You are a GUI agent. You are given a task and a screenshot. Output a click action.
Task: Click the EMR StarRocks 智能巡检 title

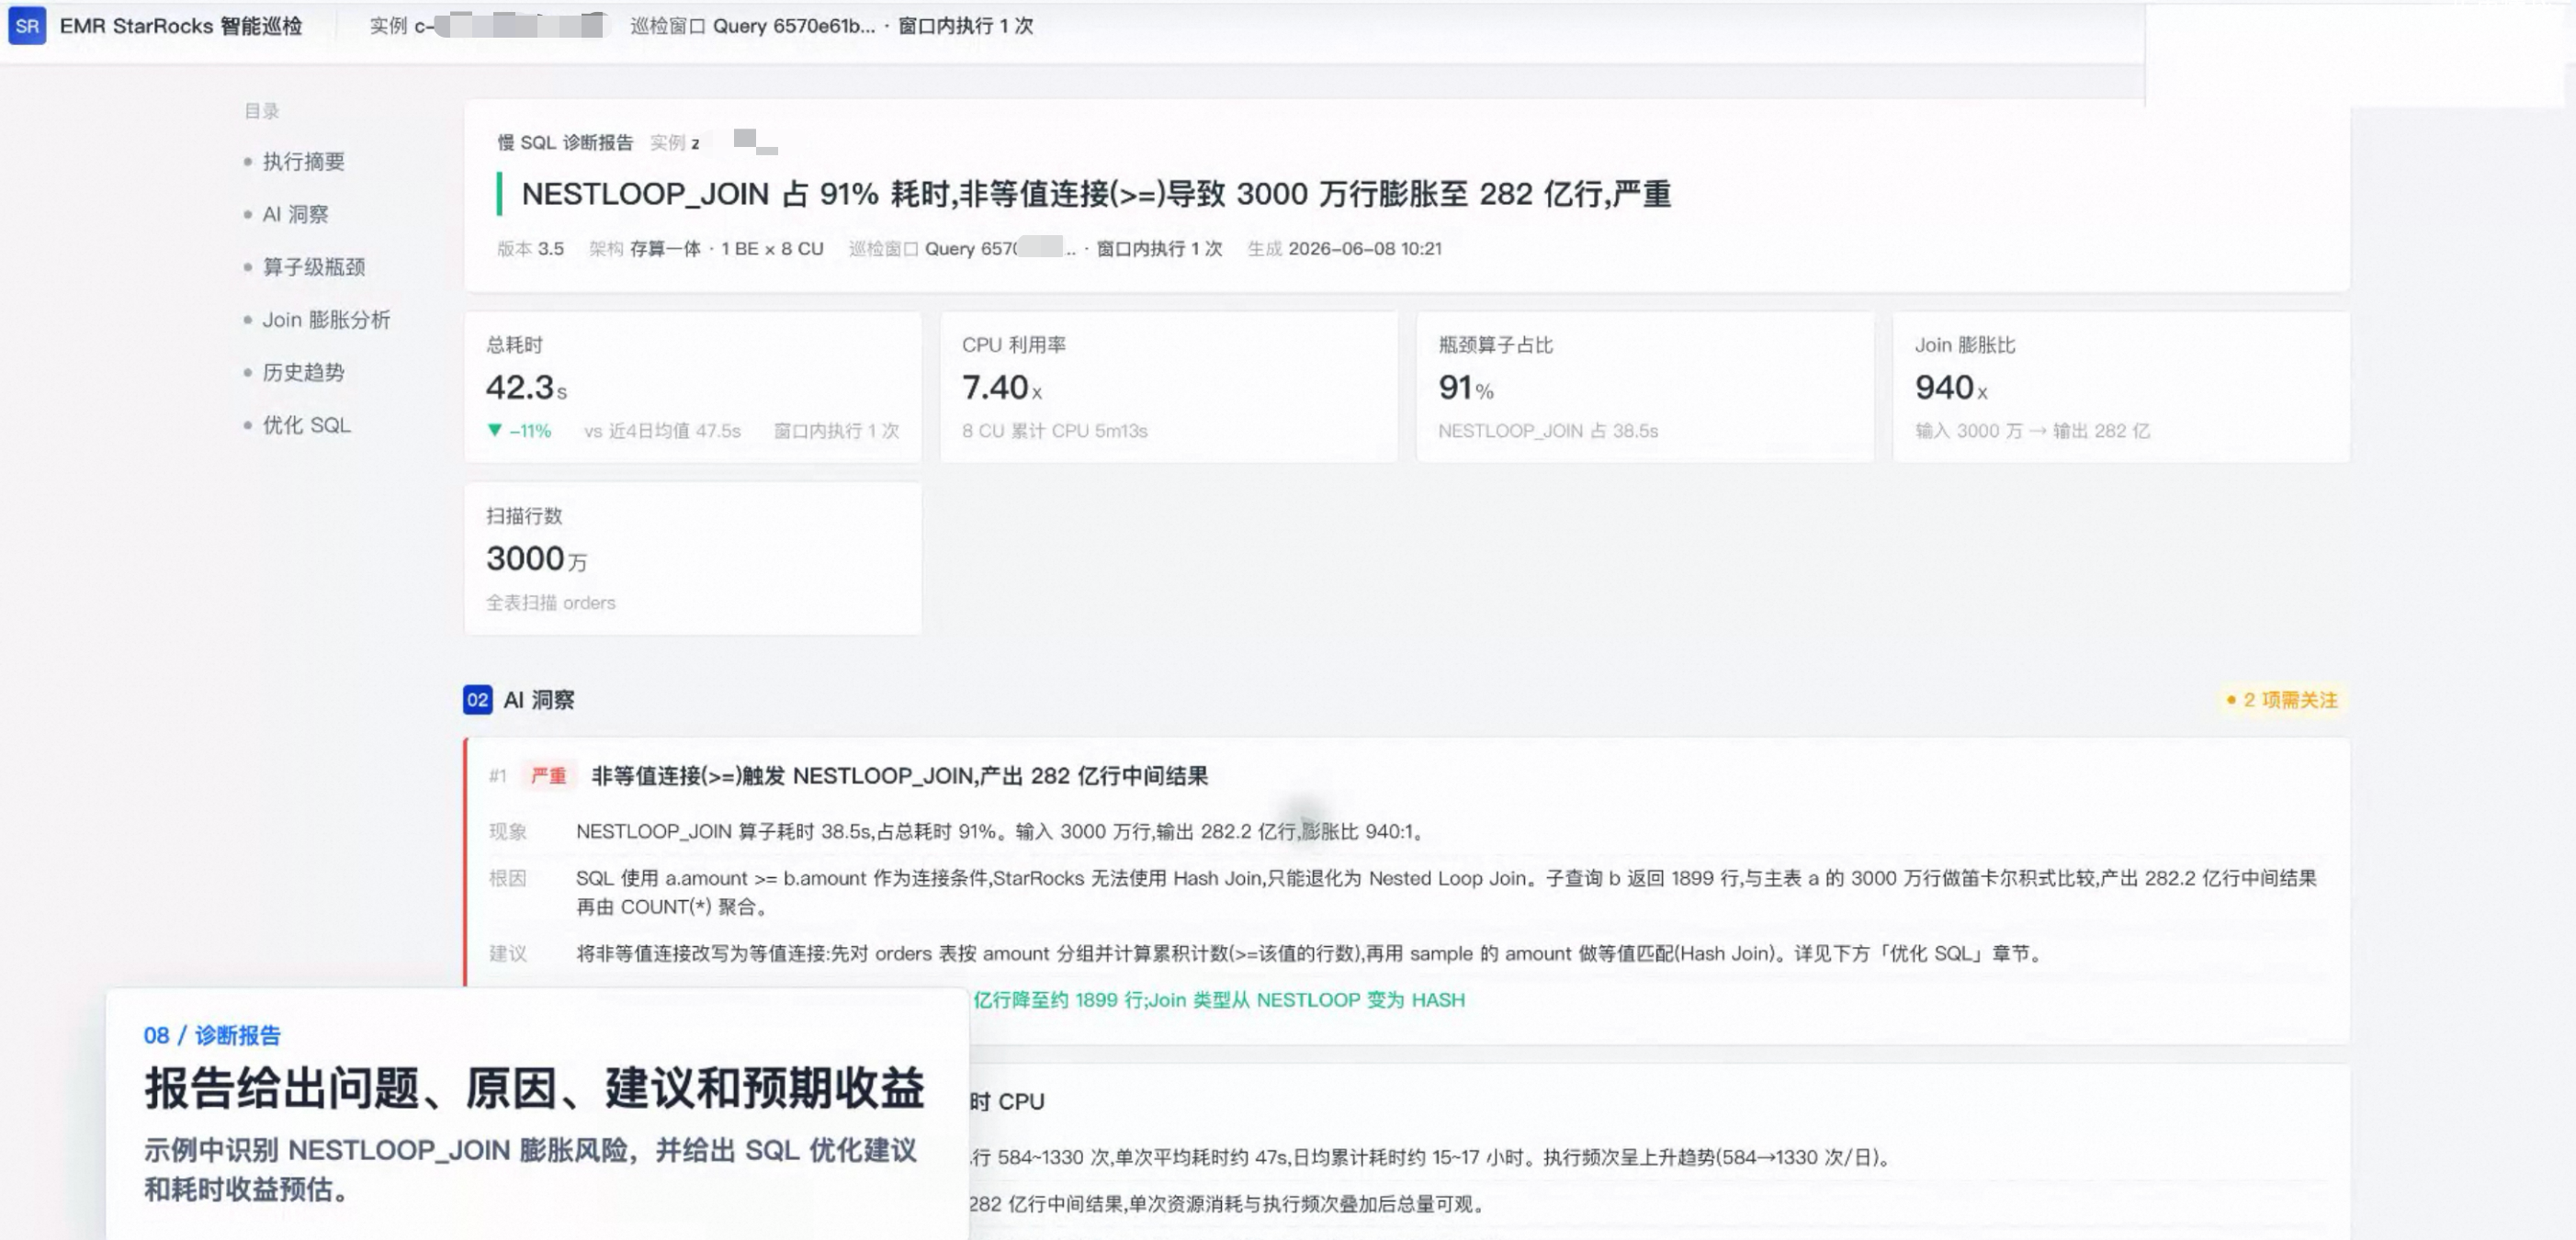pos(181,26)
